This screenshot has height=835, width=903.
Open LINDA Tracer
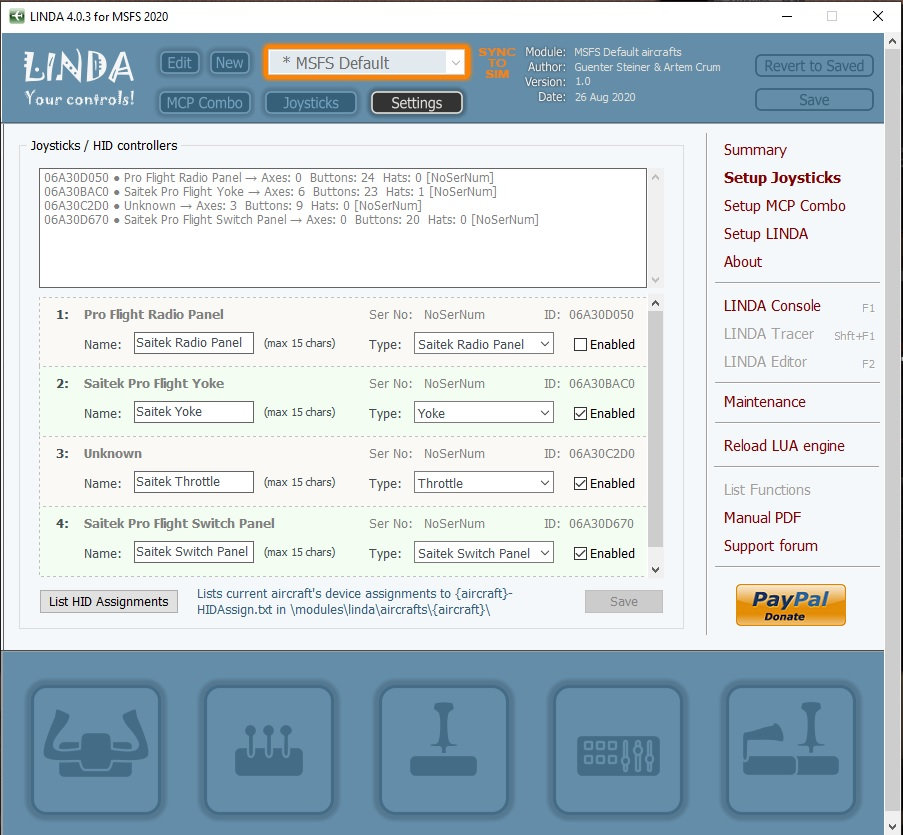point(768,333)
